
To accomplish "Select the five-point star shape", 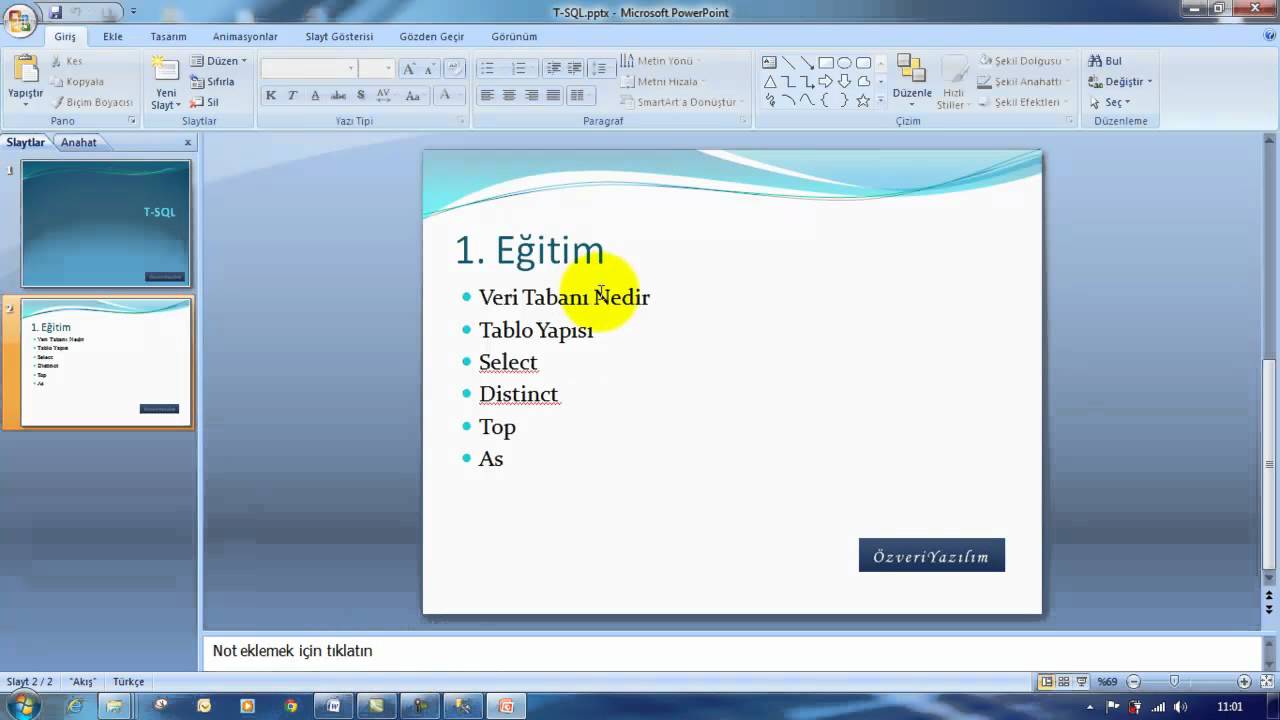I will click(x=863, y=100).
